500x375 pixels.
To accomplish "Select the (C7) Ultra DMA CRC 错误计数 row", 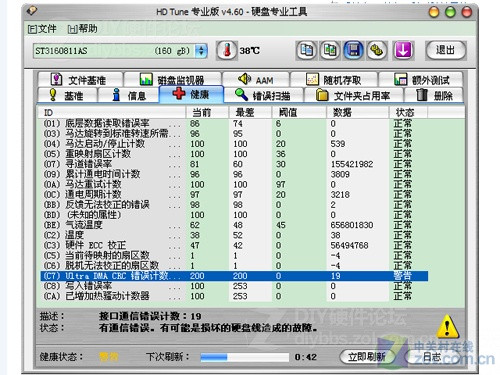I will [x=234, y=276].
